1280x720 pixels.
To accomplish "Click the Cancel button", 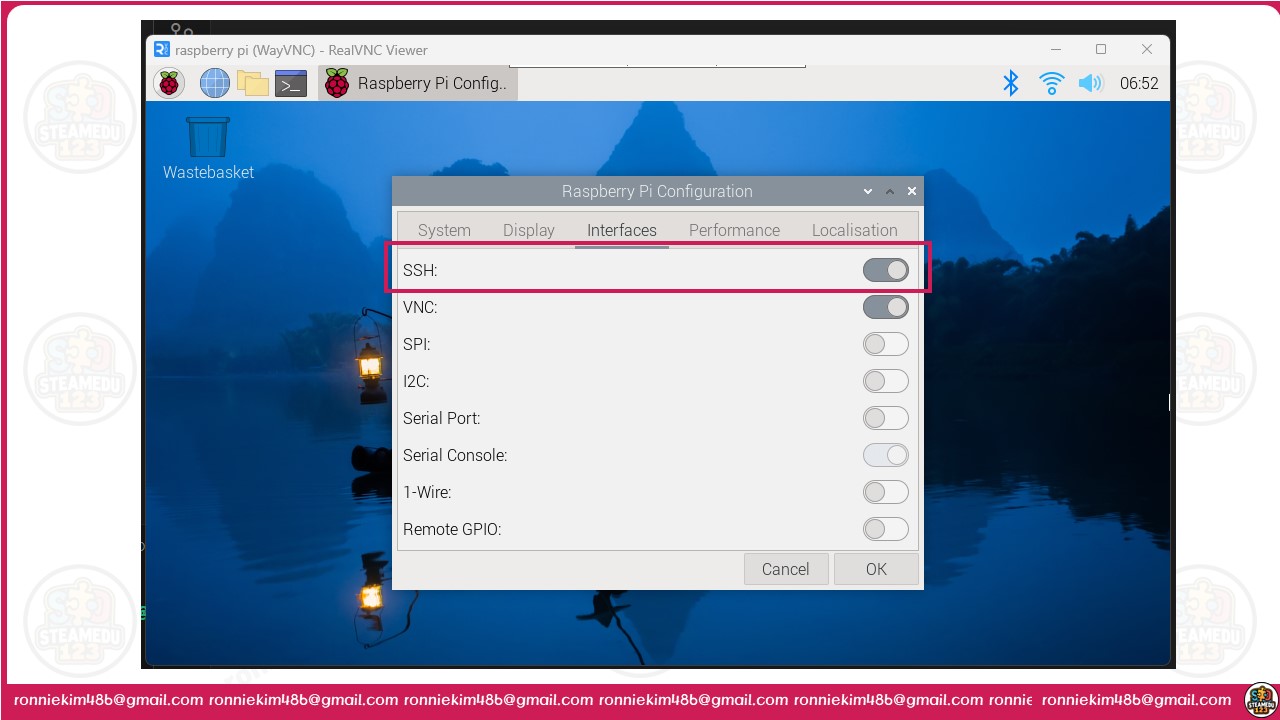I will click(786, 569).
